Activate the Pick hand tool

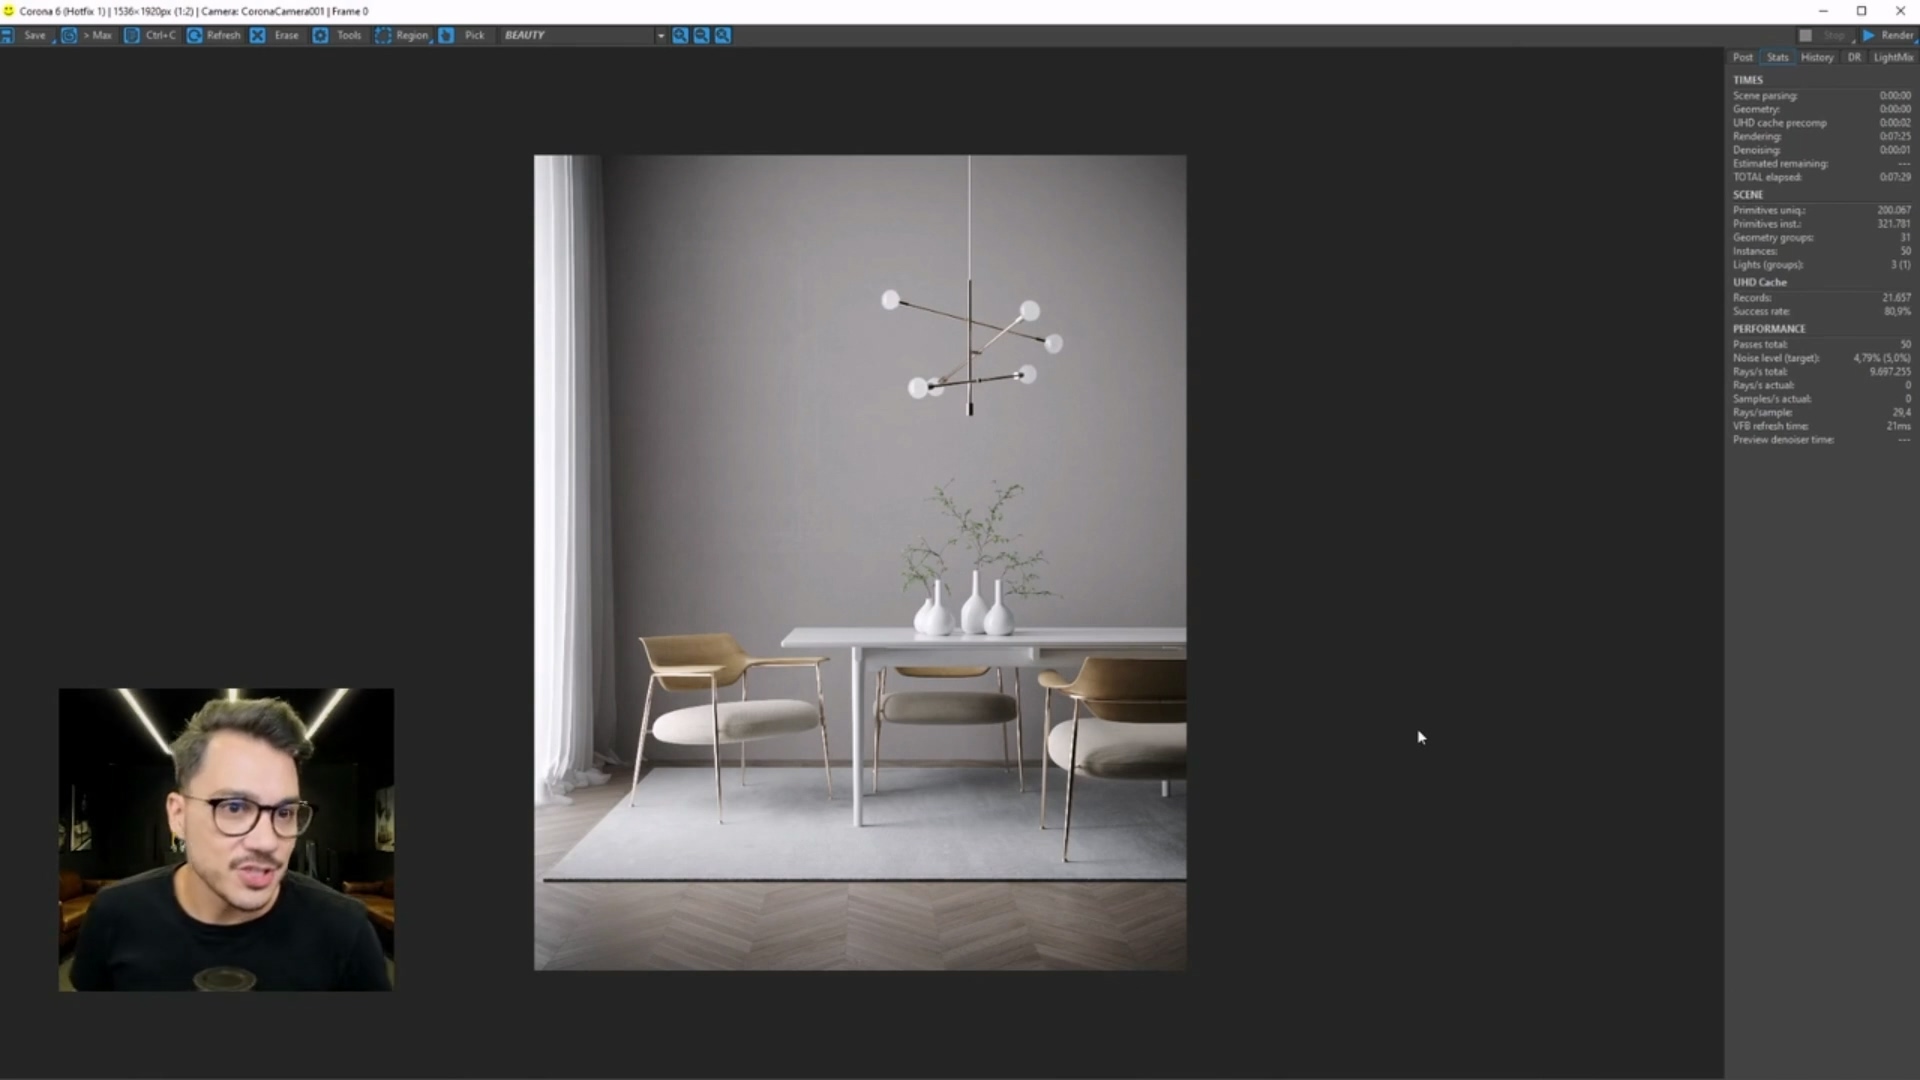coord(447,35)
